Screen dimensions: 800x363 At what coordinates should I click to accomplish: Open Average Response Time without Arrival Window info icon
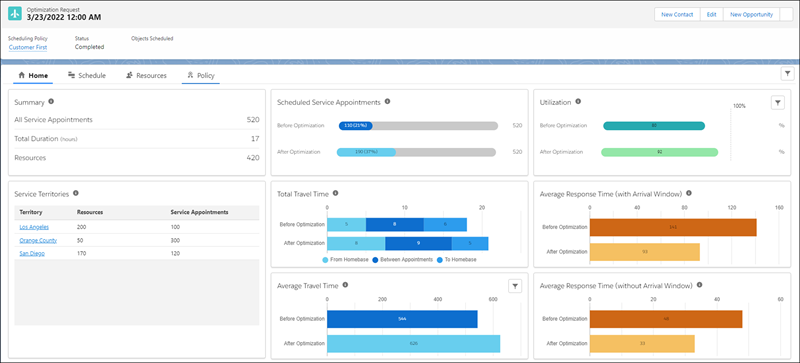click(699, 285)
